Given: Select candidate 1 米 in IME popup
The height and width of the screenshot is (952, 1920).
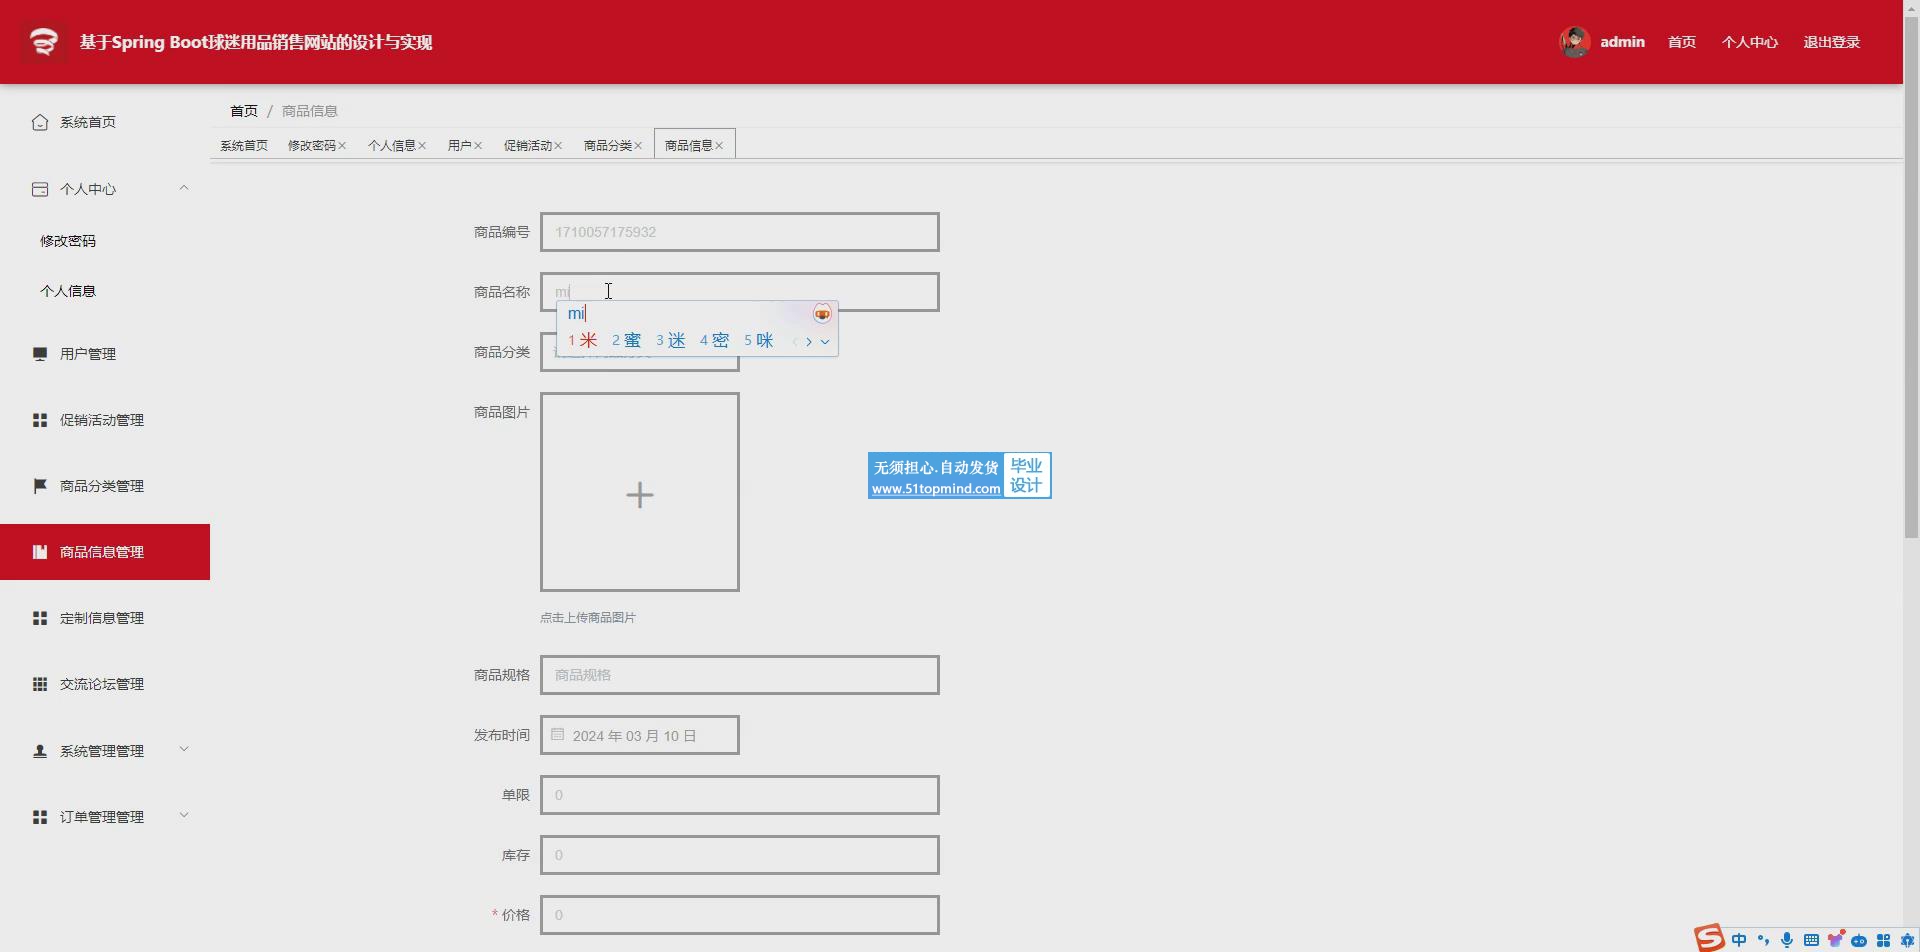Looking at the screenshot, I should point(583,341).
